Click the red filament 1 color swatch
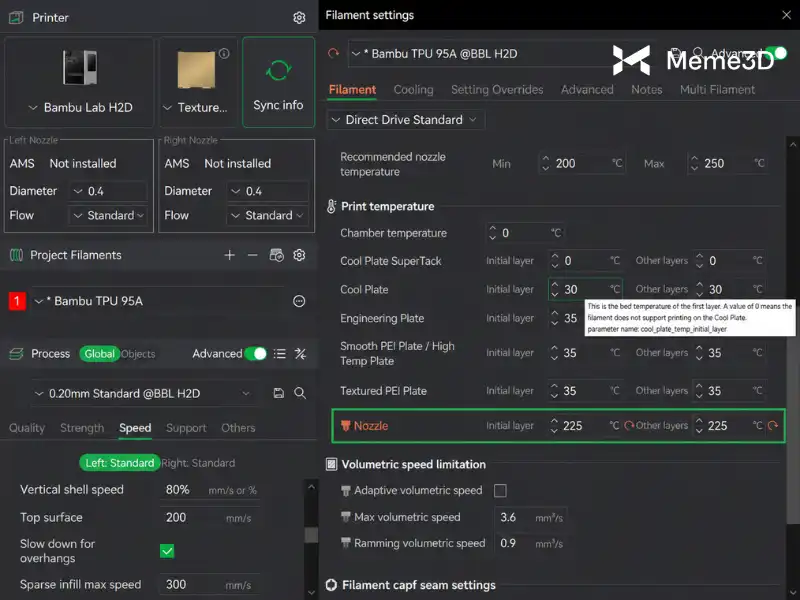 (x=17, y=301)
